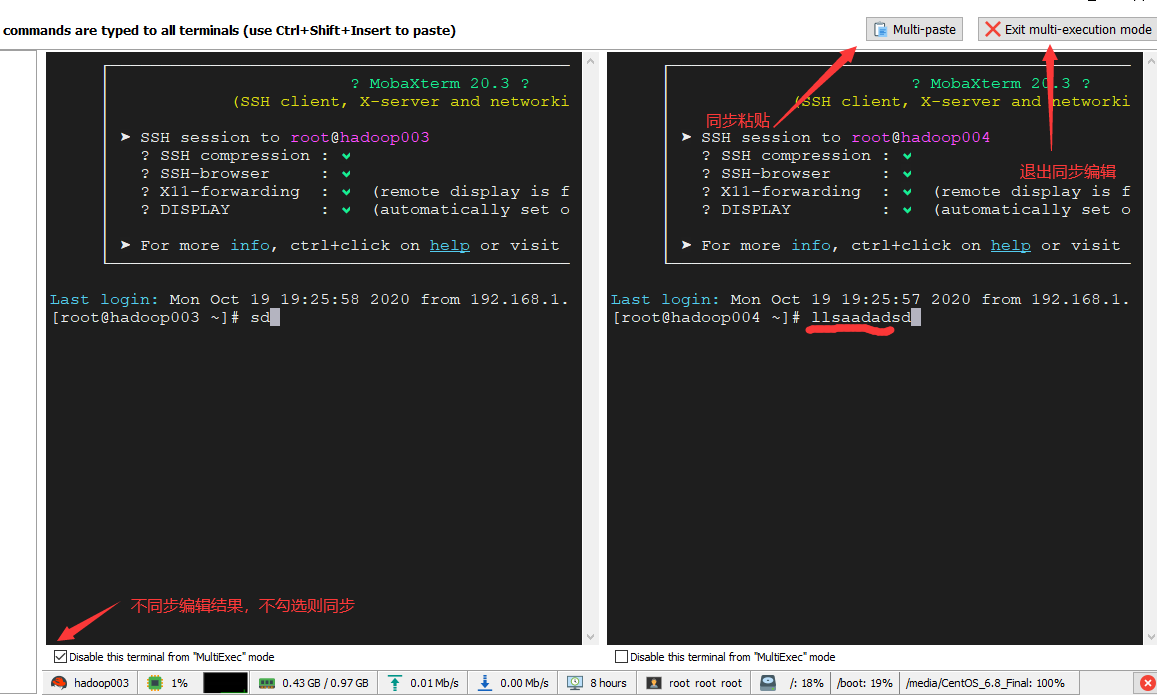Click 'info' text in hadoop003 terminal
This screenshot has width=1157, height=695.
click(x=250, y=246)
